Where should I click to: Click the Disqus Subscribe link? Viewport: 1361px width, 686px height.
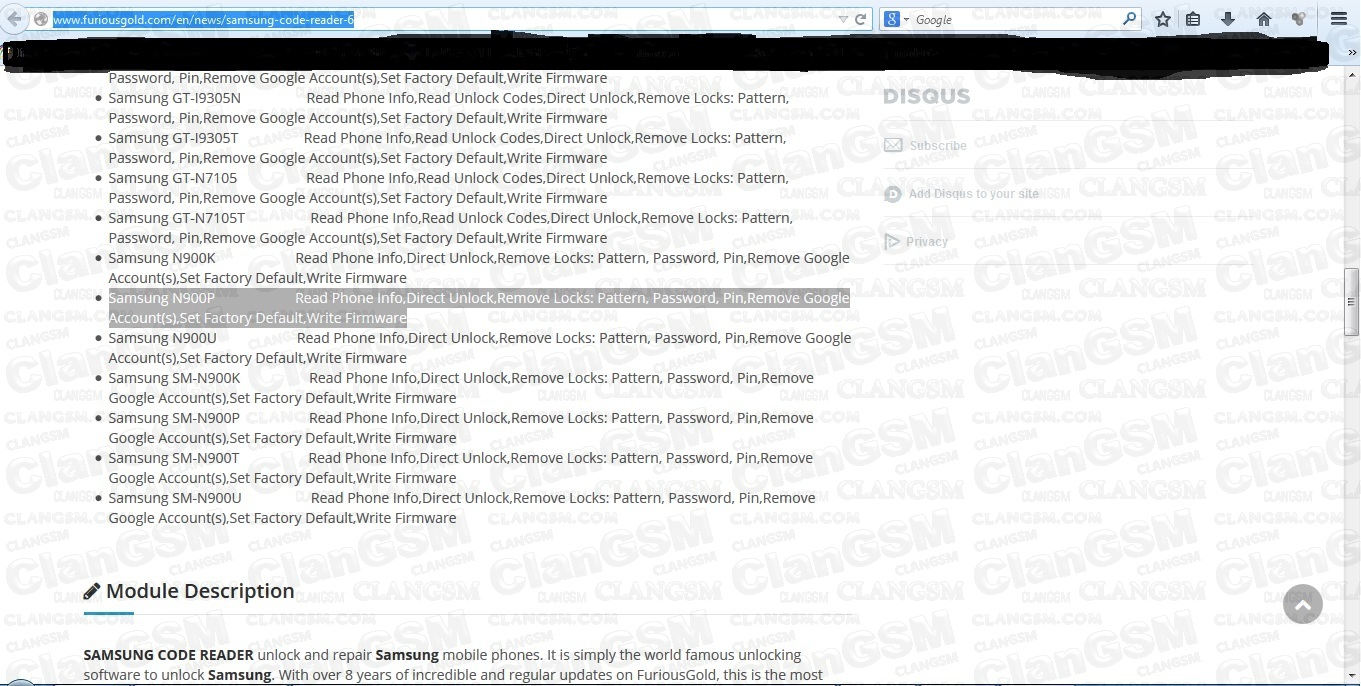tap(938, 145)
